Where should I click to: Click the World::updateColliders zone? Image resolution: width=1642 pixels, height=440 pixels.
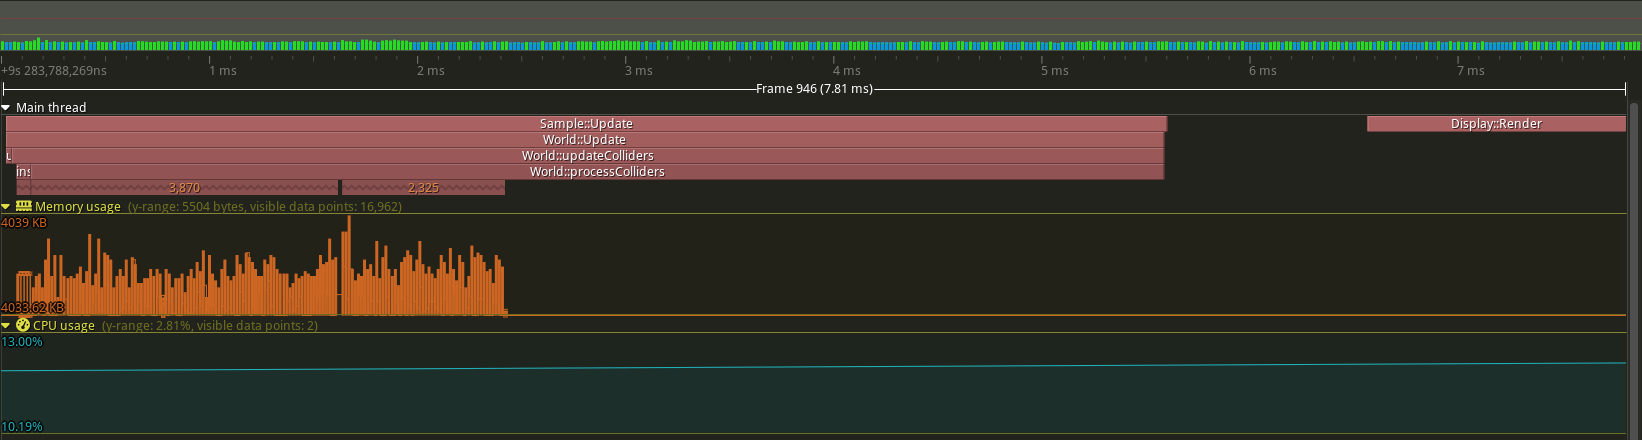[587, 156]
